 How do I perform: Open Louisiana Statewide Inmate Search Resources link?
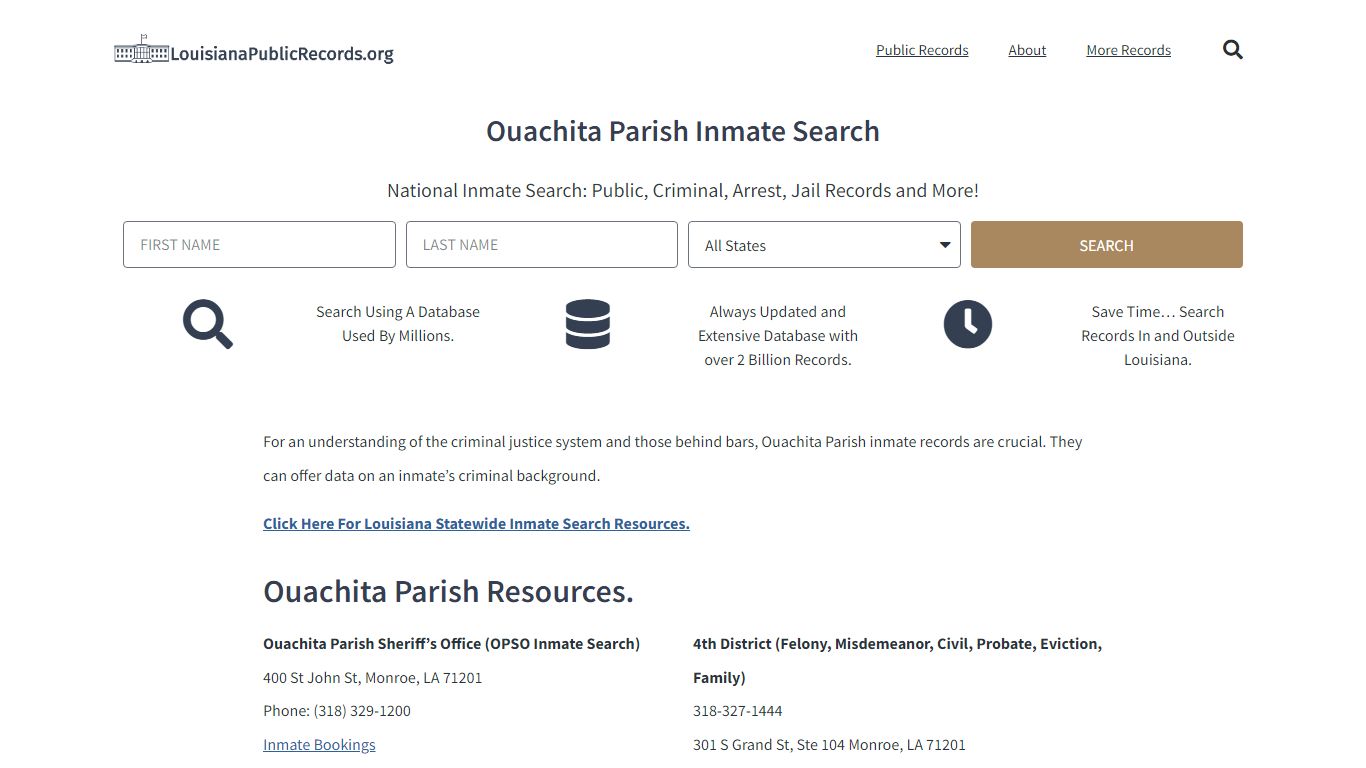[476, 523]
